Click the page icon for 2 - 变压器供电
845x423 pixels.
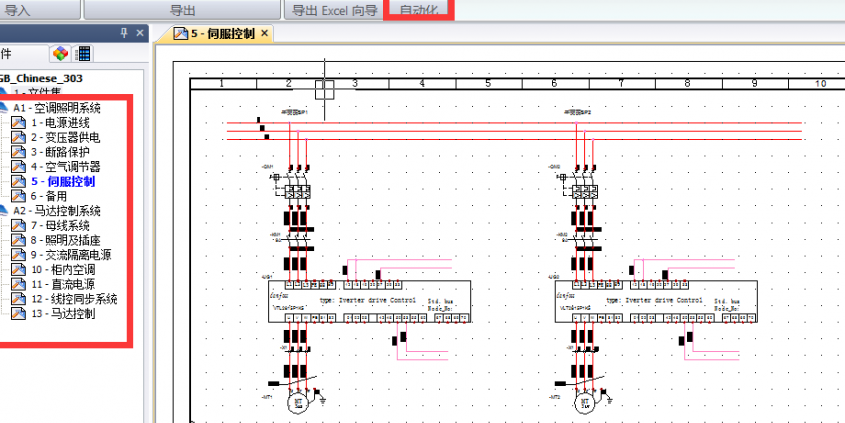coord(19,137)
